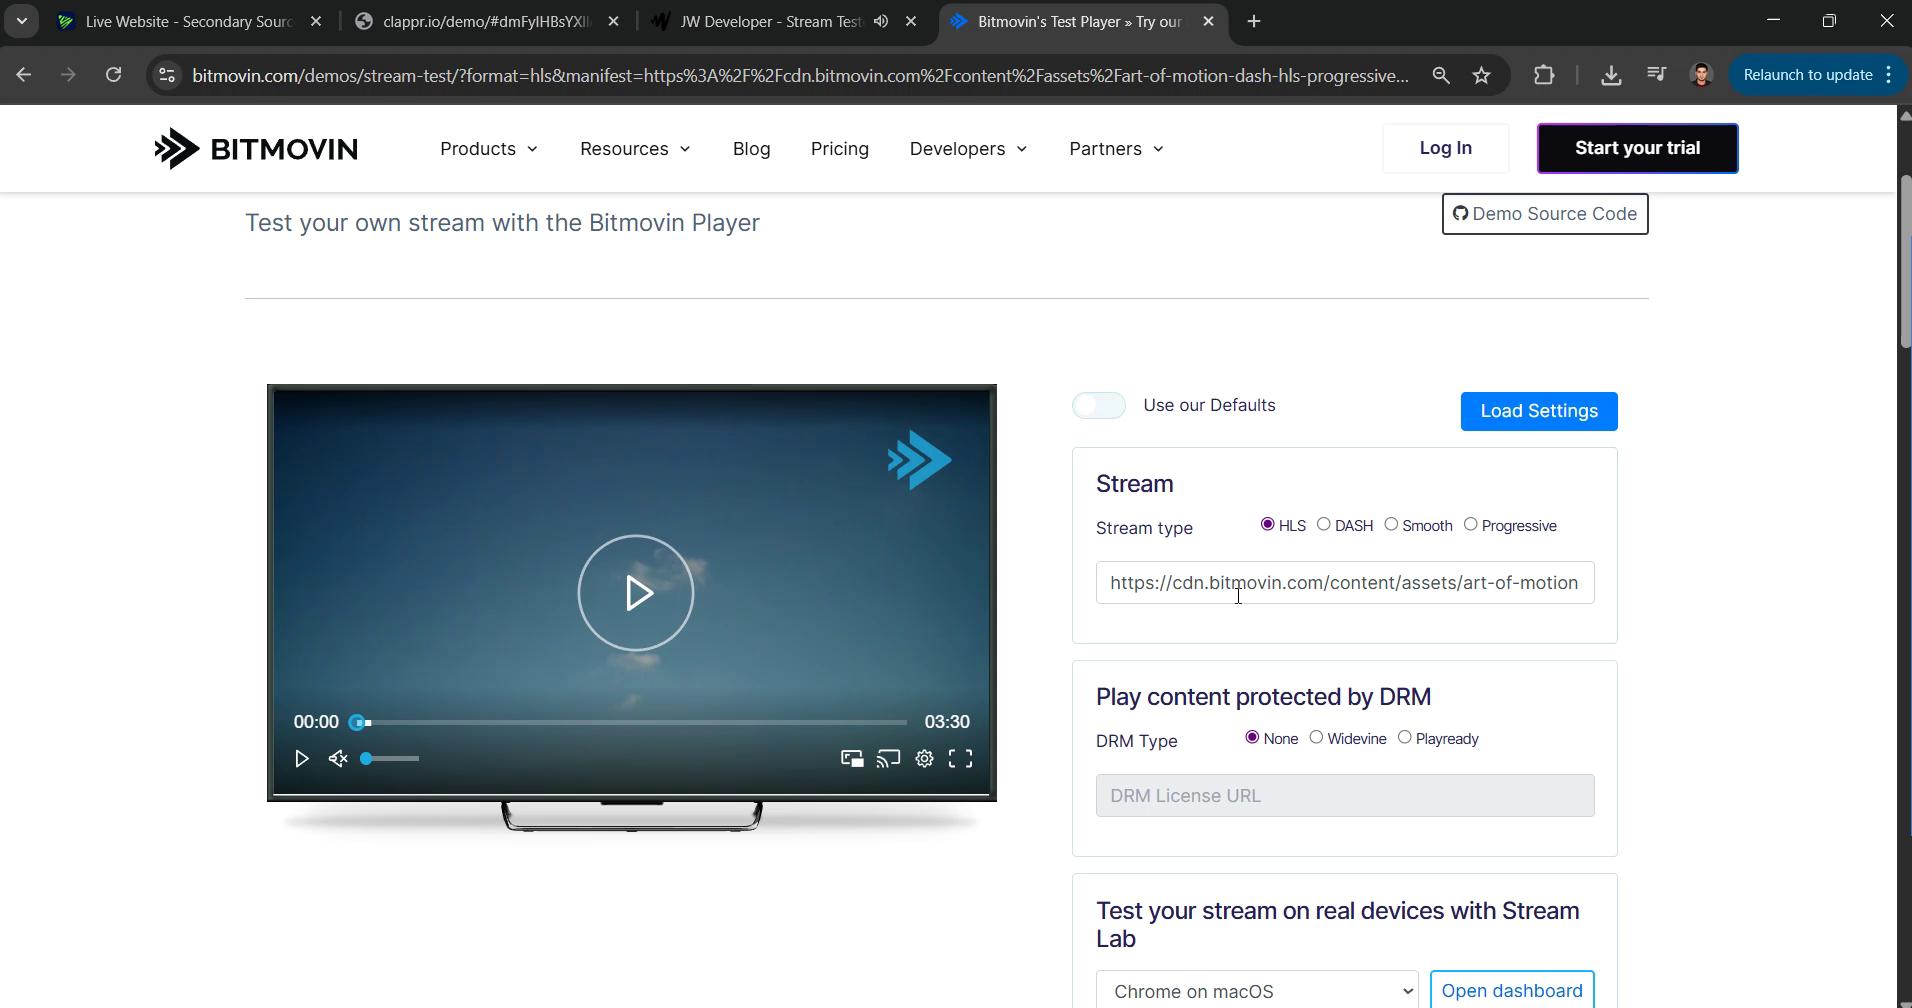
Task: Open the Chrome on macOS device dropdown
Action: pyautogui.click(x=1257, y=991)
